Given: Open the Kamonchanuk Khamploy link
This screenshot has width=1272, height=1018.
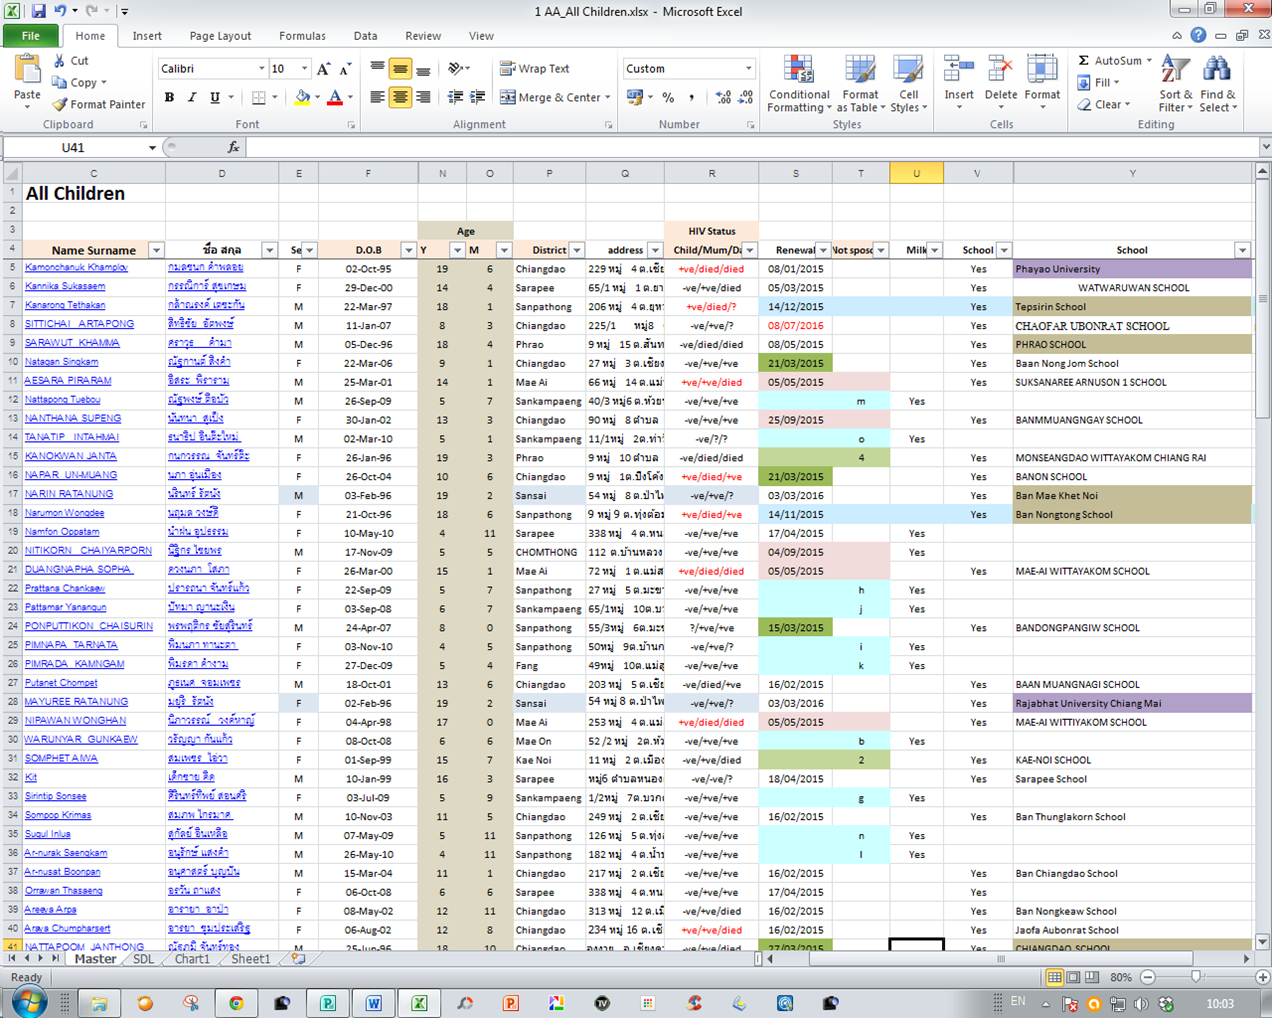Looking at the screenshot, I should [76, 268].
